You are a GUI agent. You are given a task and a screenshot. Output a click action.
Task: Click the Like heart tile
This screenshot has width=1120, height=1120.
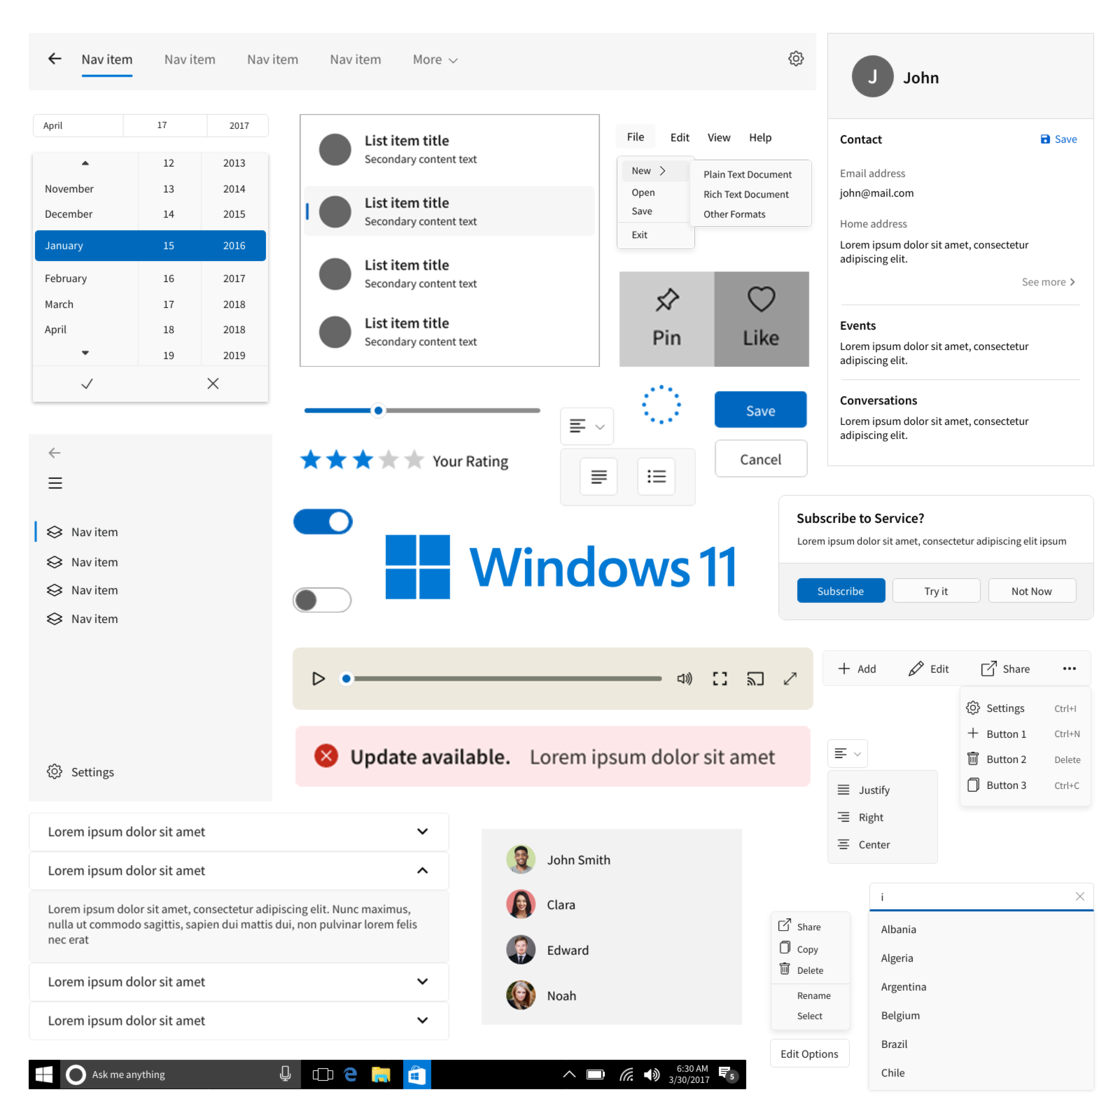(761, 319)
